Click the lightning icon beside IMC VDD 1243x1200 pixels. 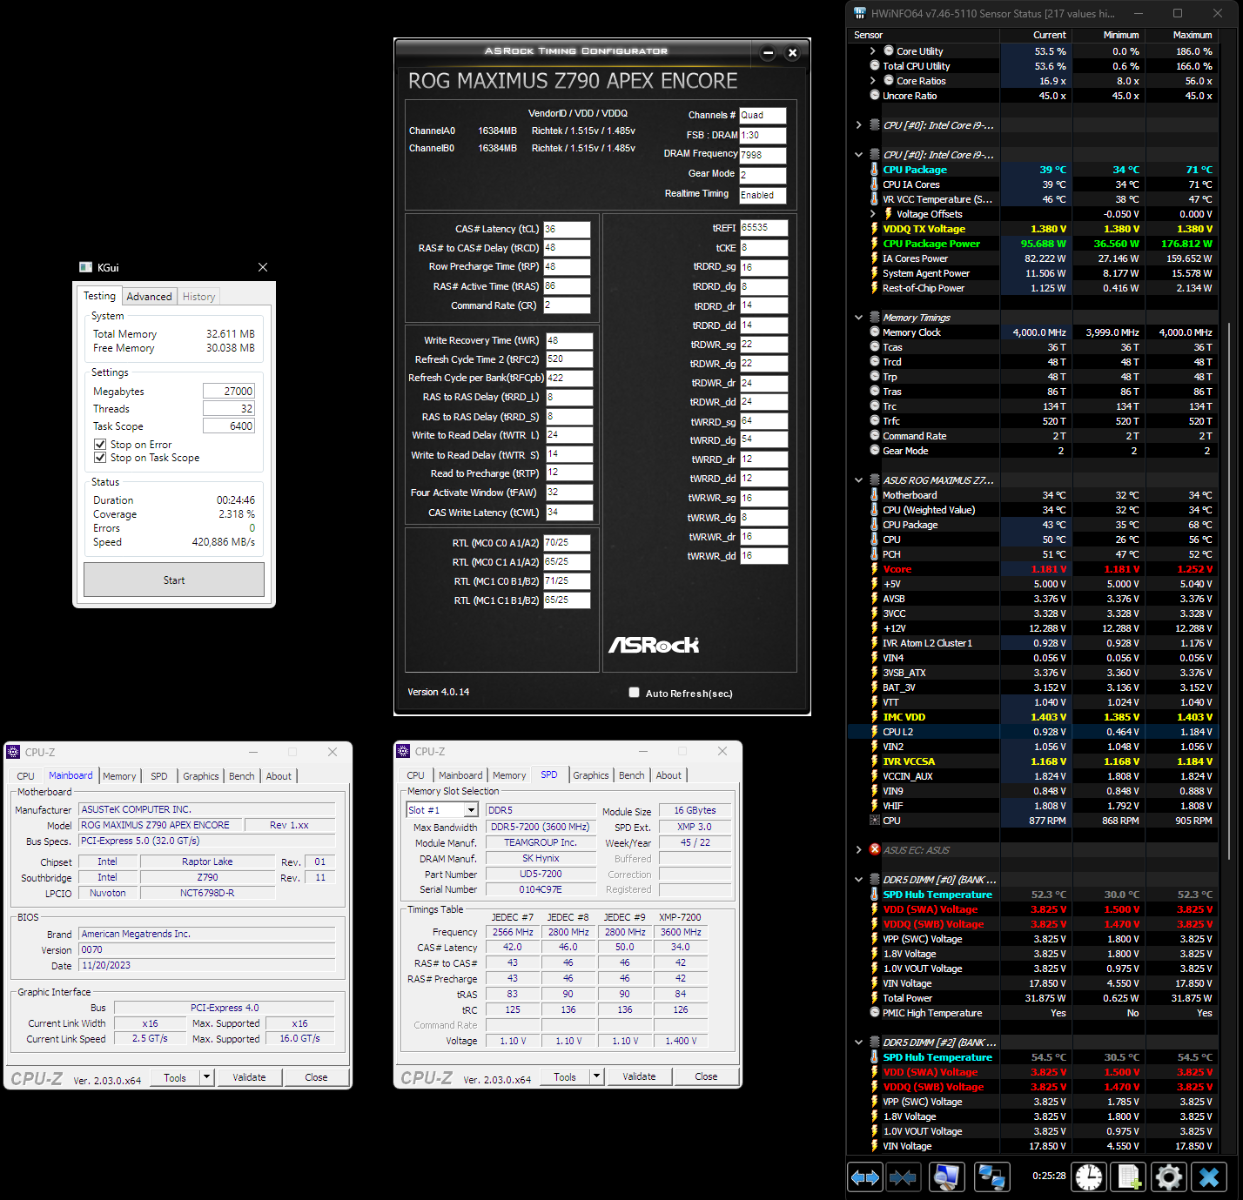[875, 717]
